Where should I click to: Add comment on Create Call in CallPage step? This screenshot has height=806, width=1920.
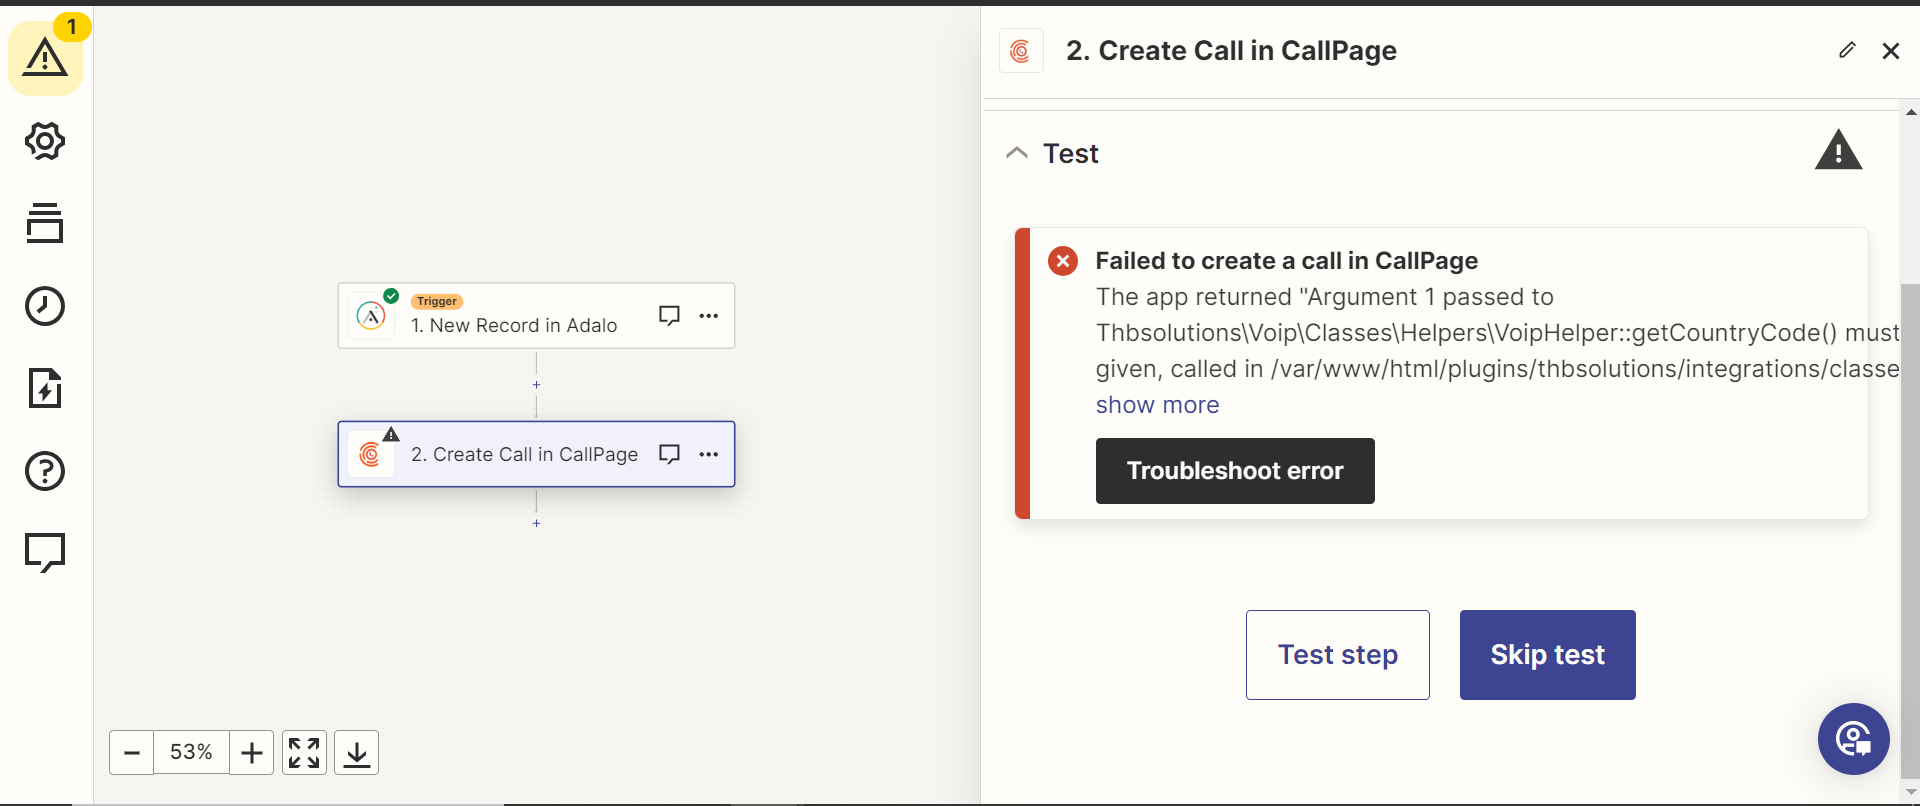coord(669,454)
